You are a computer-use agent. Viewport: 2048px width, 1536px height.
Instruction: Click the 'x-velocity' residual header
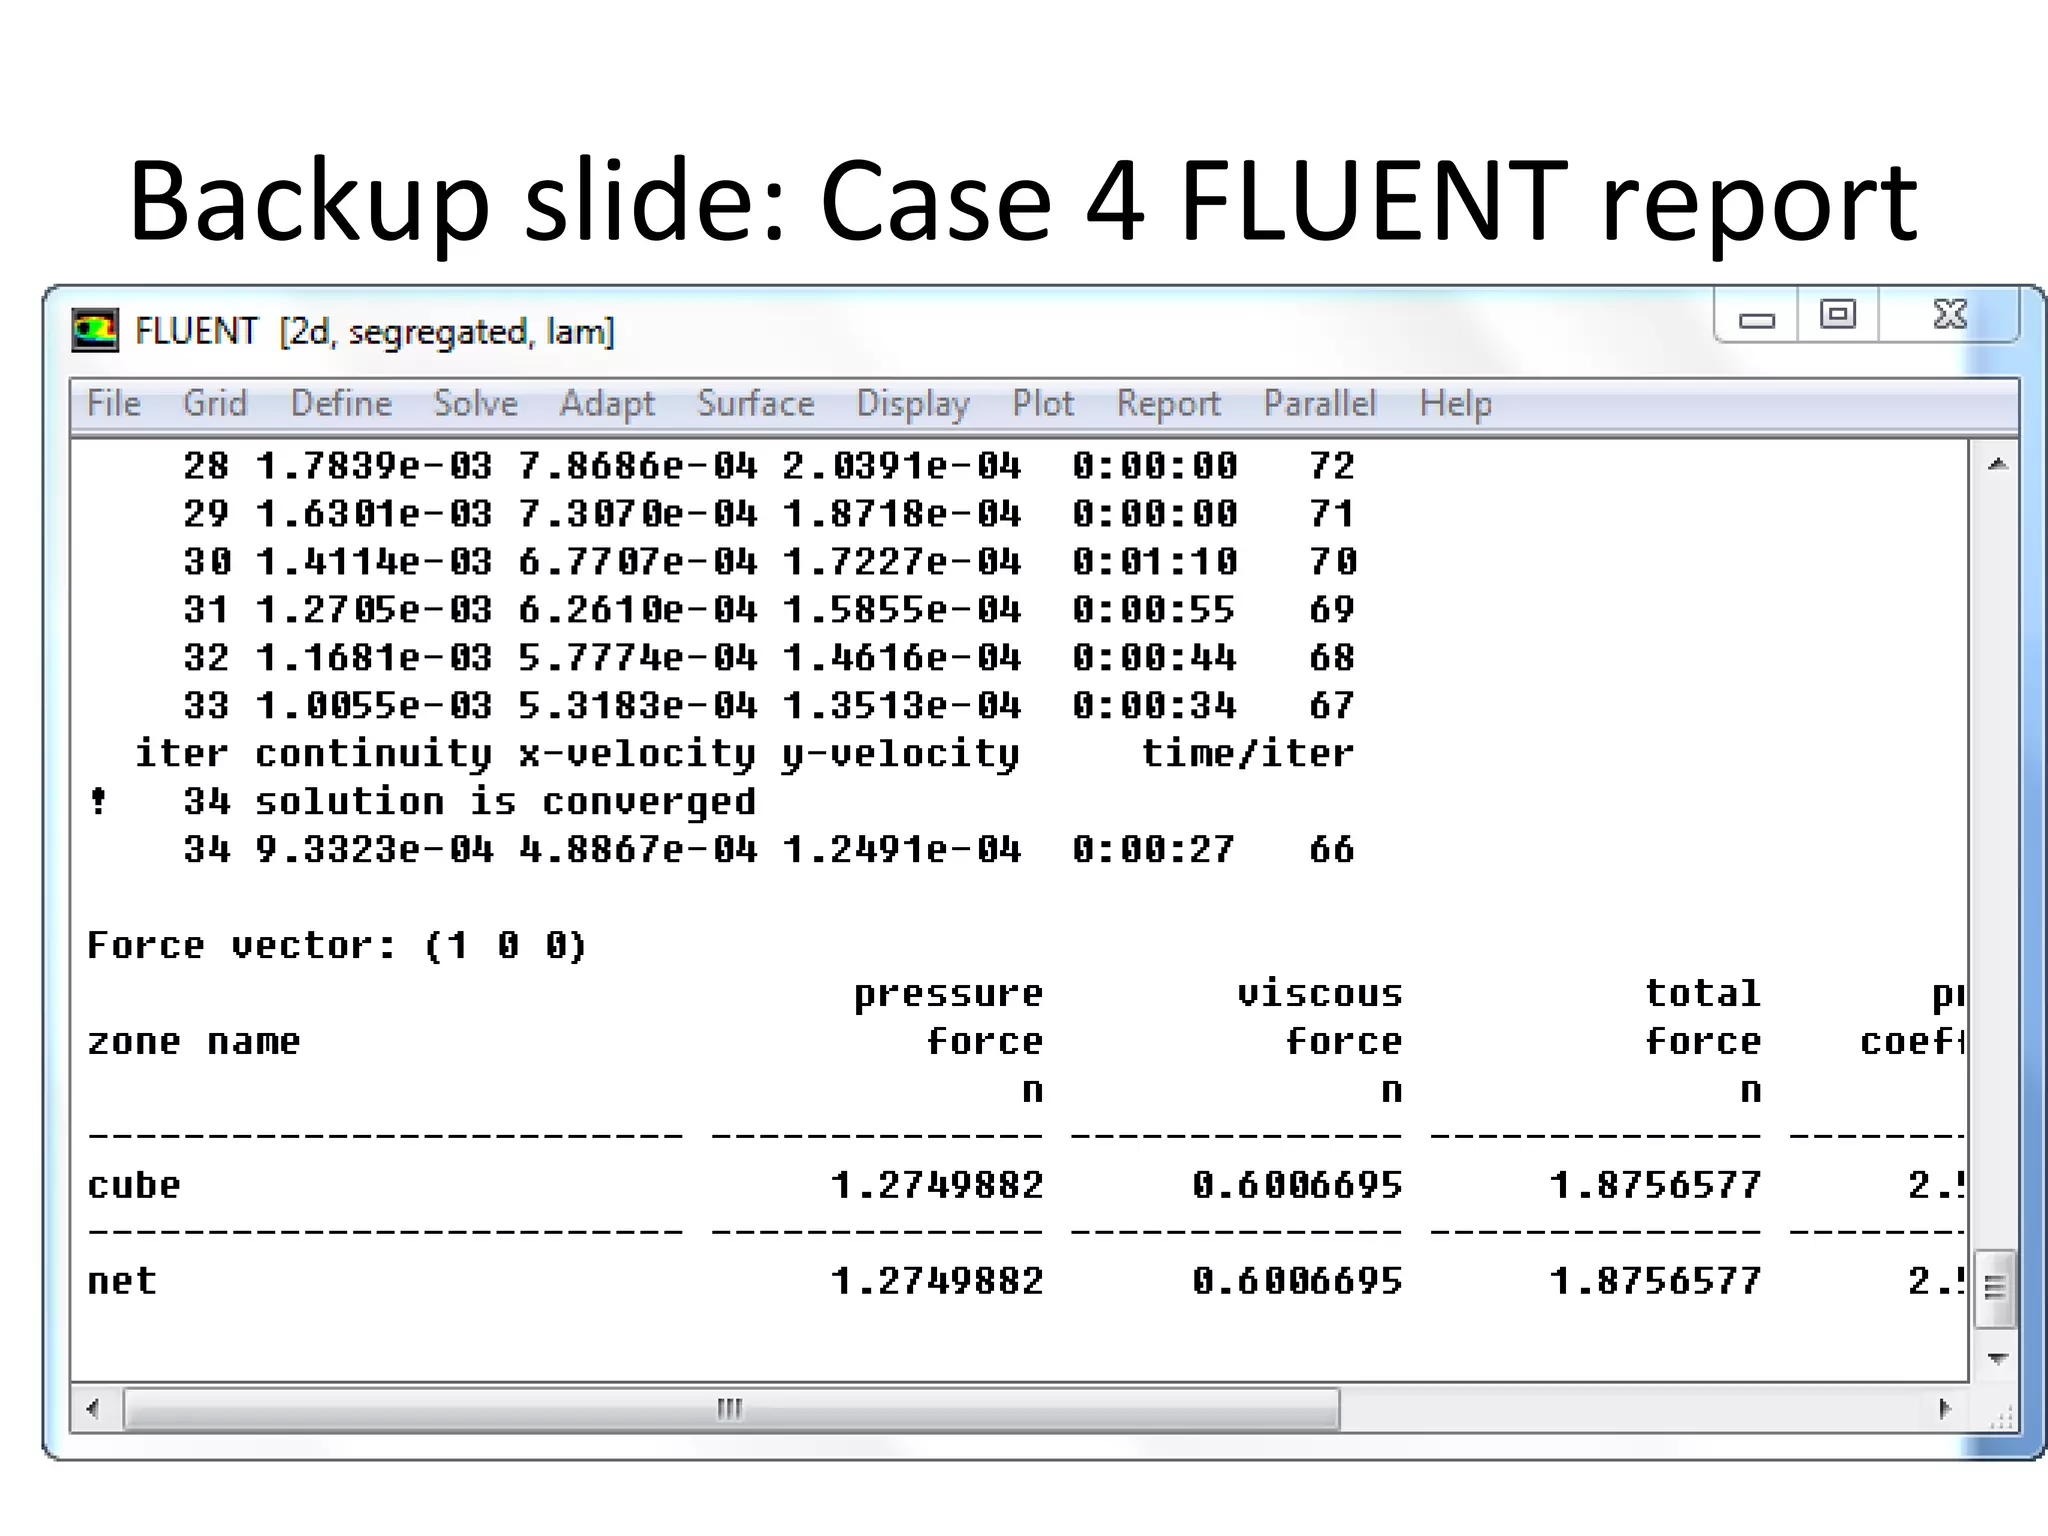tap(638, 754)
